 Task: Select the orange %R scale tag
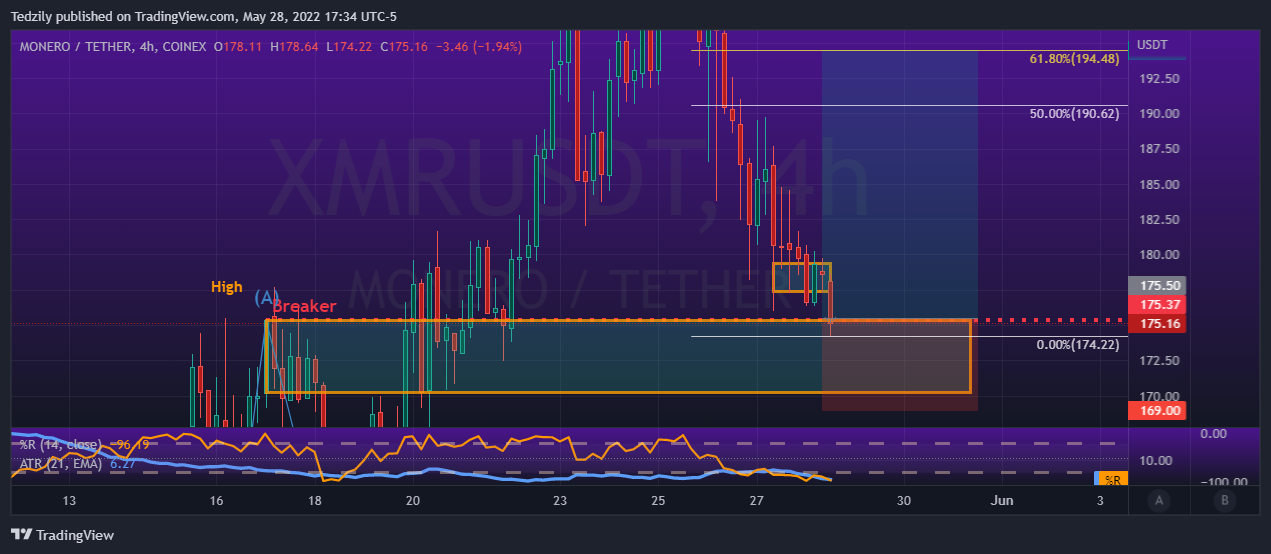pos(1110,479)
